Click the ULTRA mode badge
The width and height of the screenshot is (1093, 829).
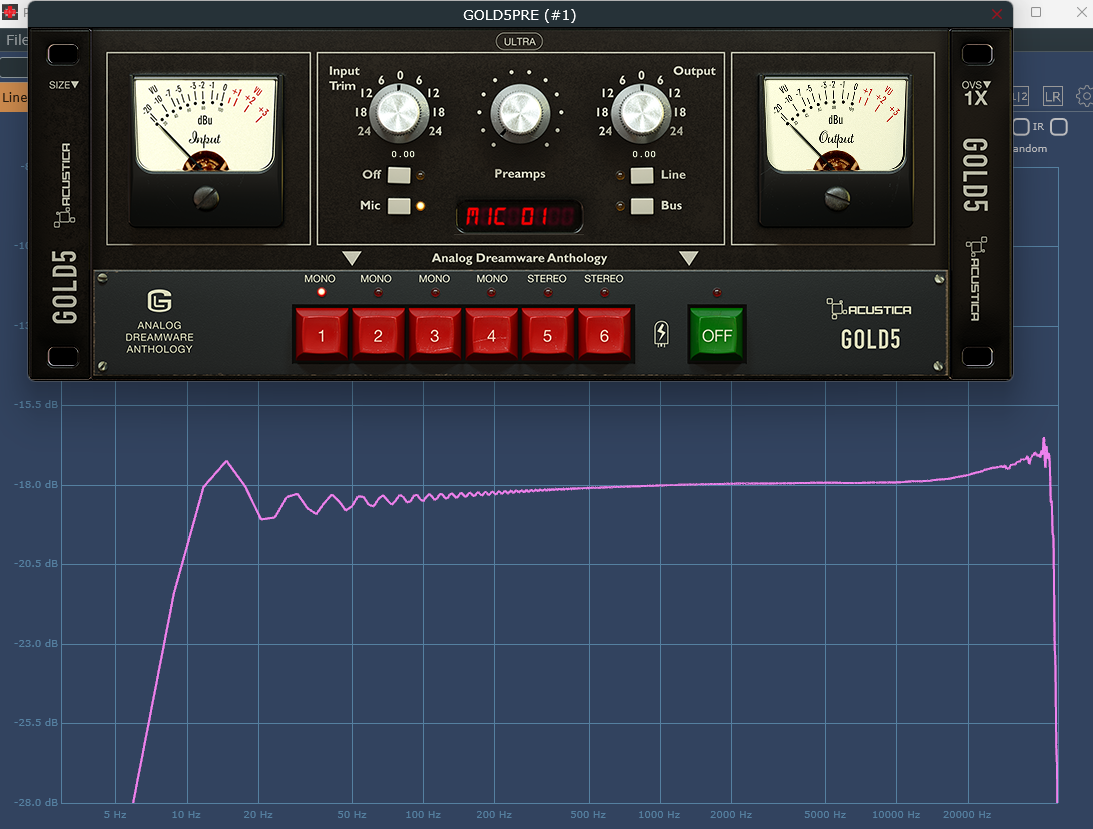point(519,42)
